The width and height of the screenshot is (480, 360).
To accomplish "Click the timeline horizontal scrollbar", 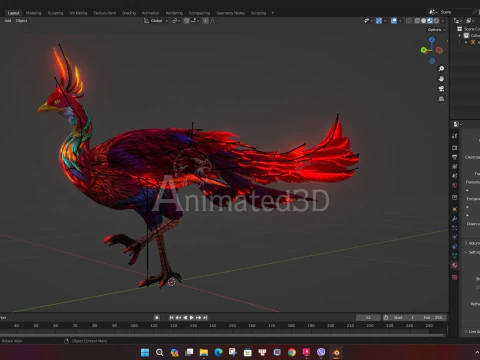I will (x=222, y=334).
